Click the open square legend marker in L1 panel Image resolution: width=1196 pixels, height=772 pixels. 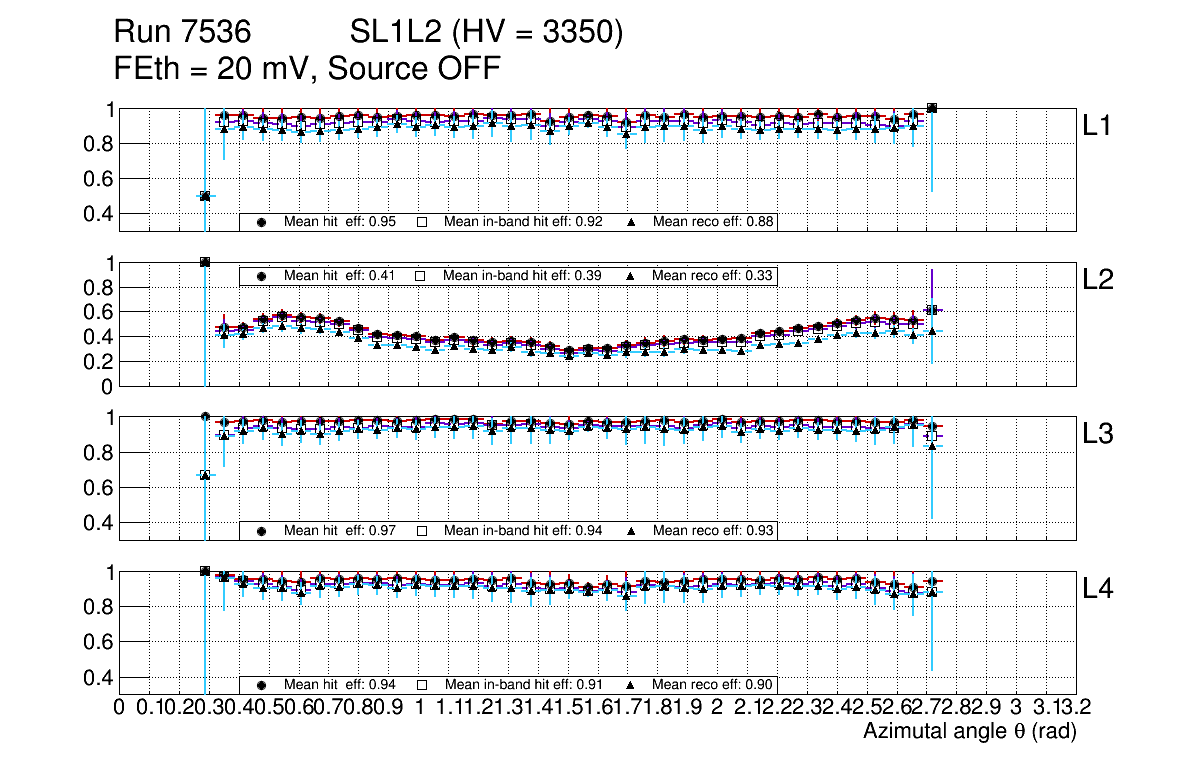[422, 222]
